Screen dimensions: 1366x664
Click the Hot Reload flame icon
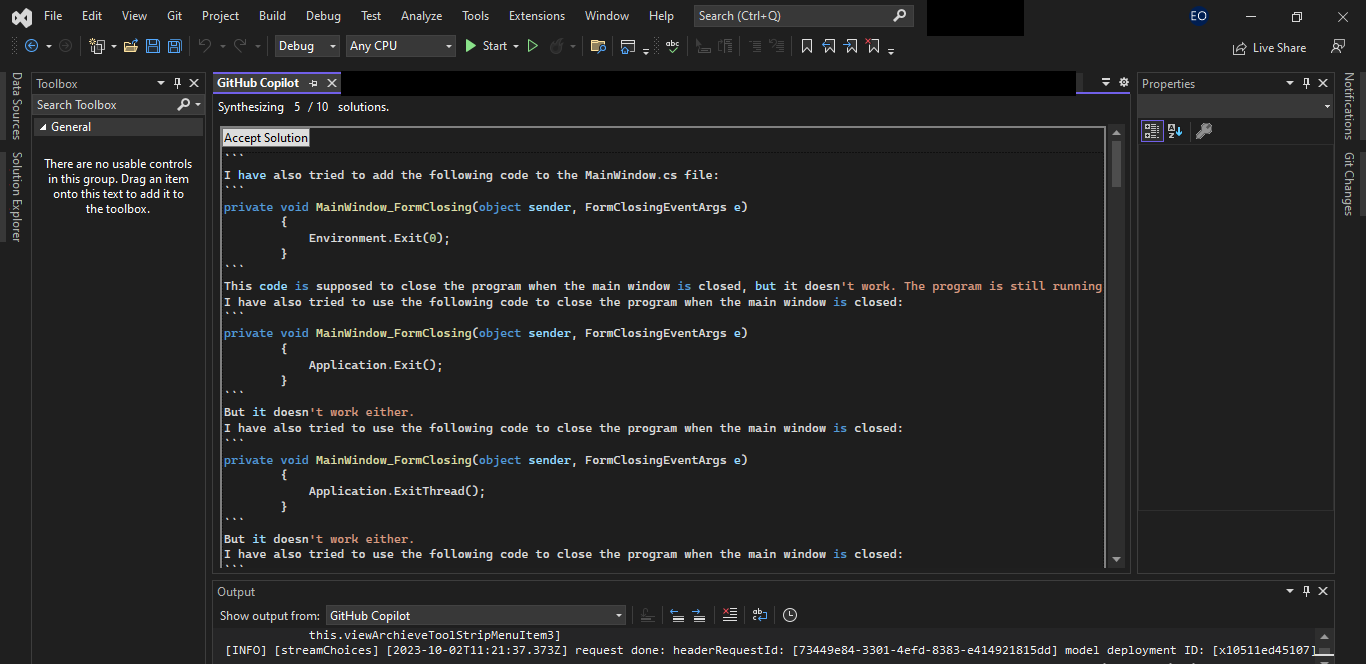556,46
